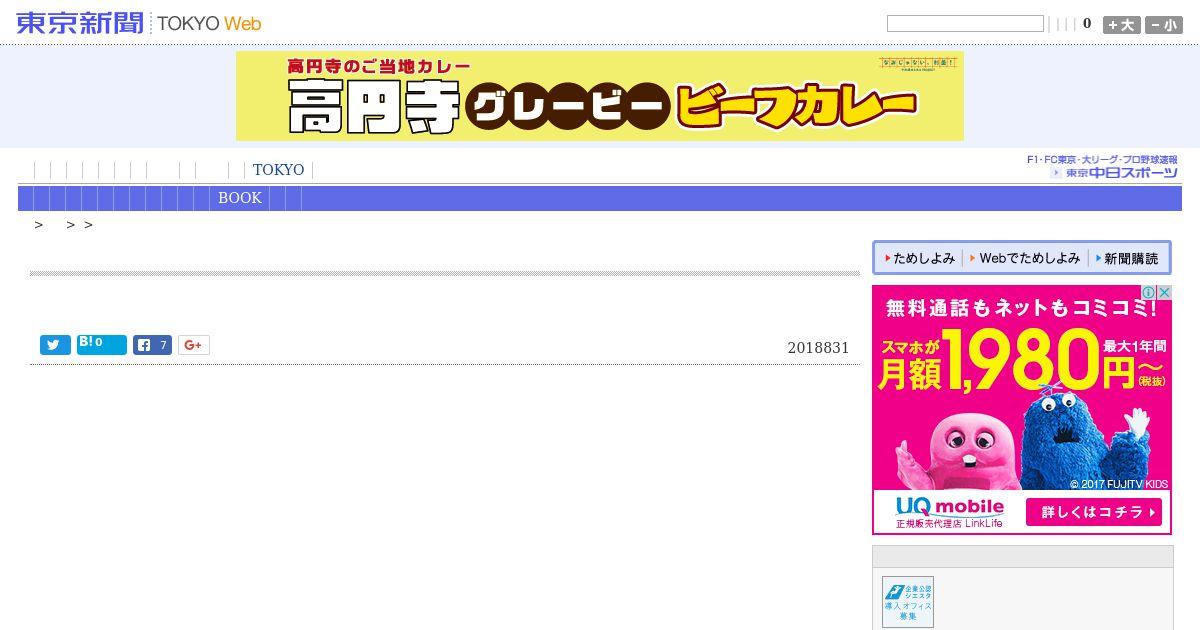Increase font size with the 大 button
Screen dimensions: 1200x630
(1121, 25)
